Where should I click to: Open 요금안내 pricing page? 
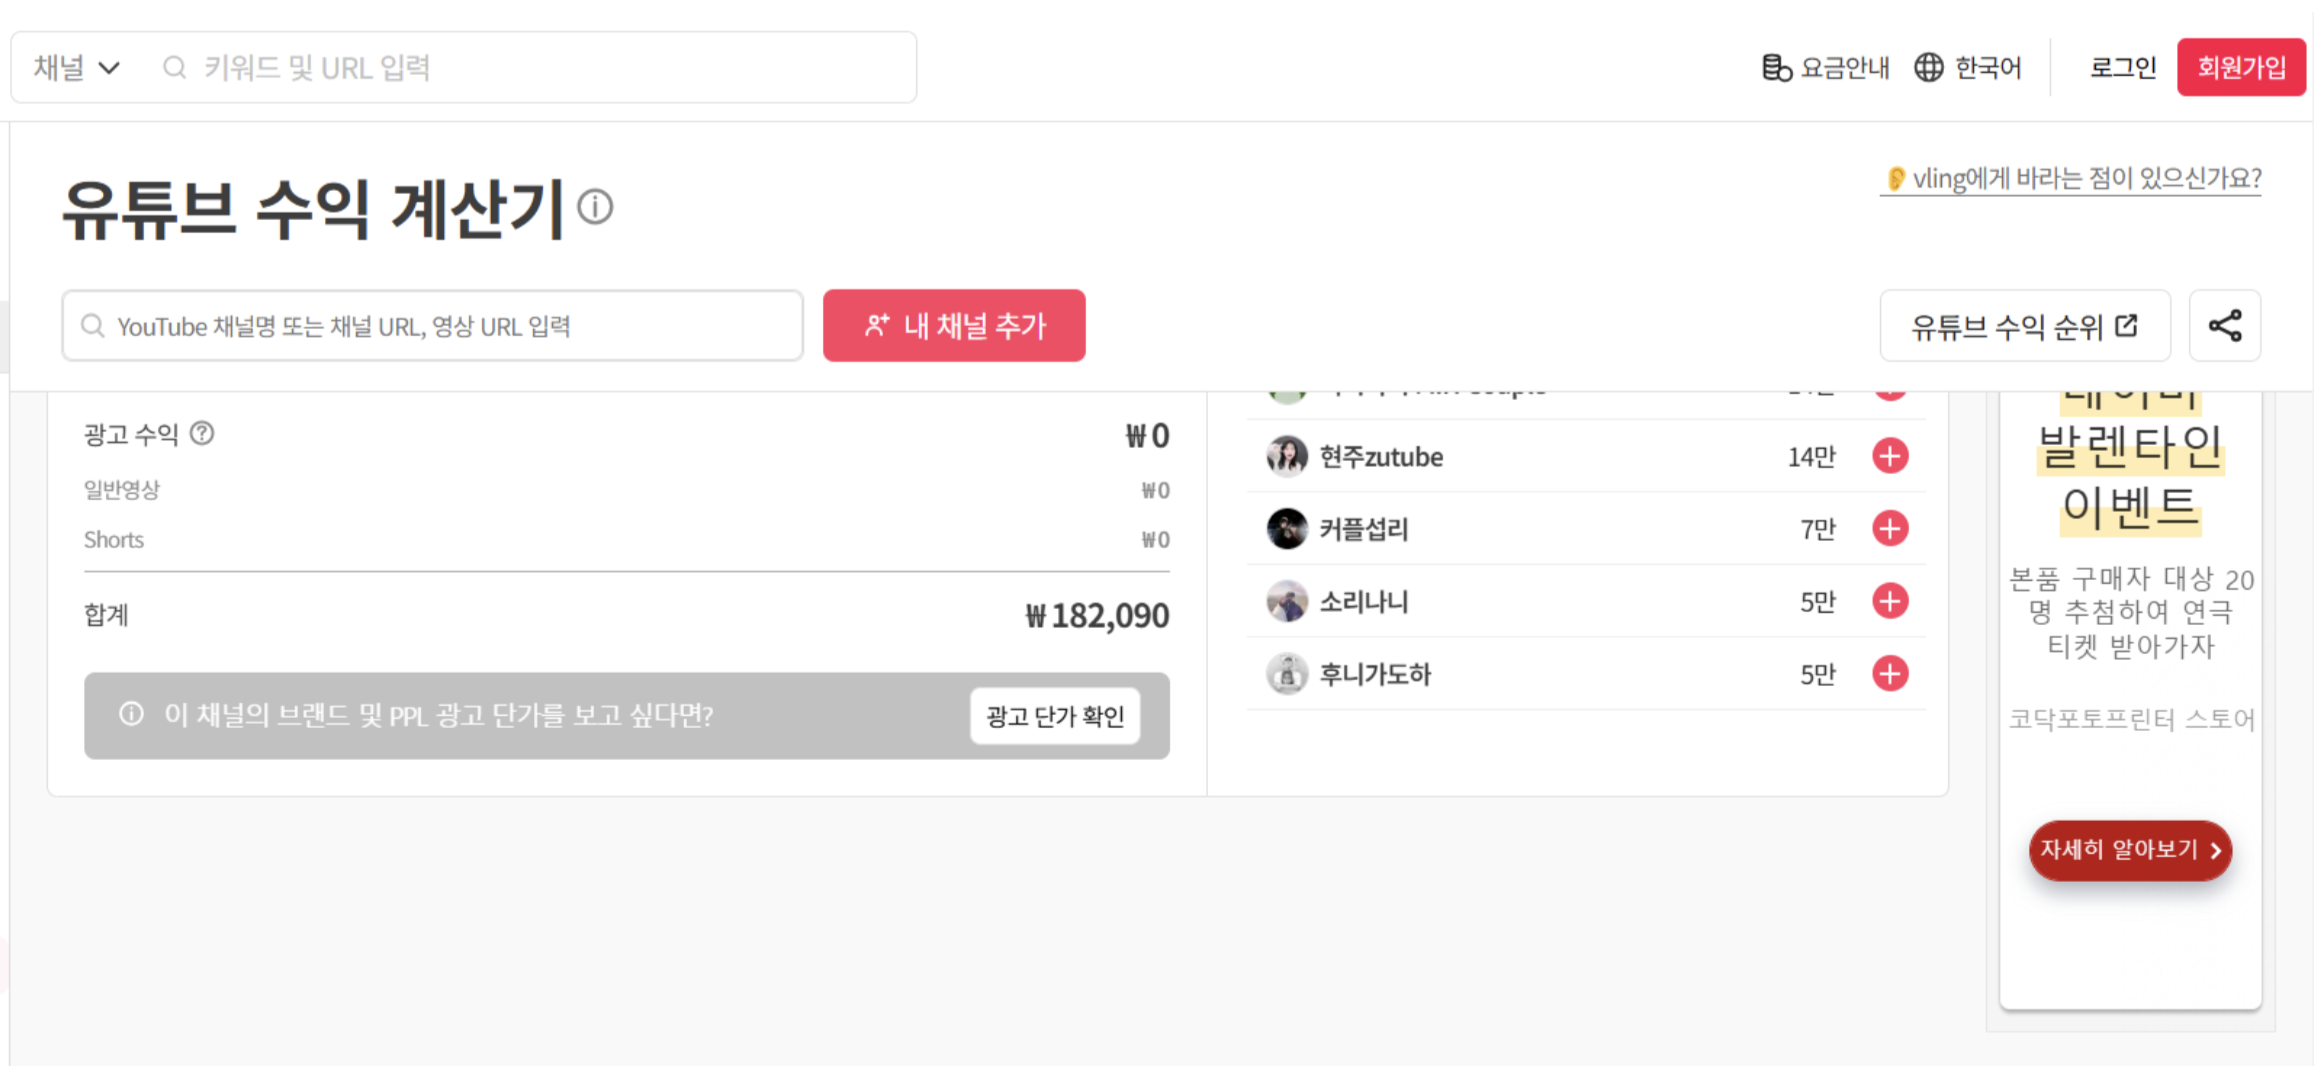[1825, 67]
